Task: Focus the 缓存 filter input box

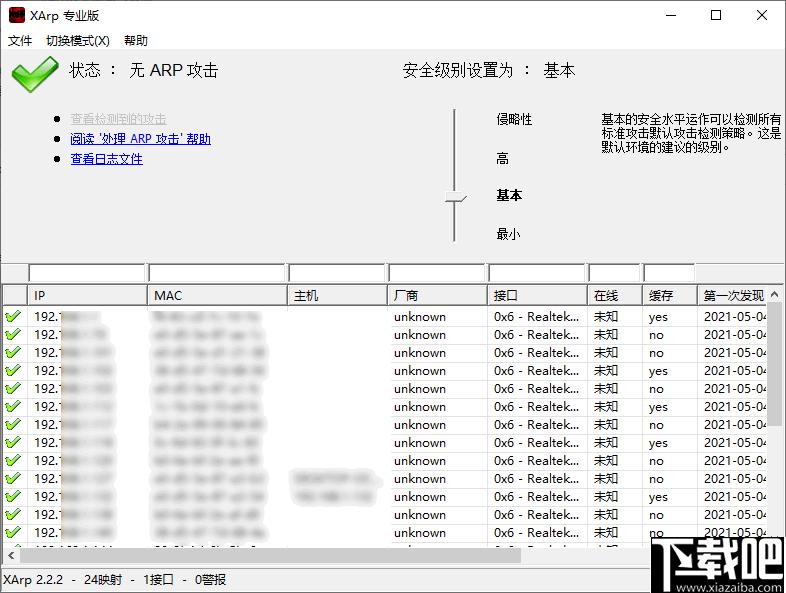Action: (669, 273)
